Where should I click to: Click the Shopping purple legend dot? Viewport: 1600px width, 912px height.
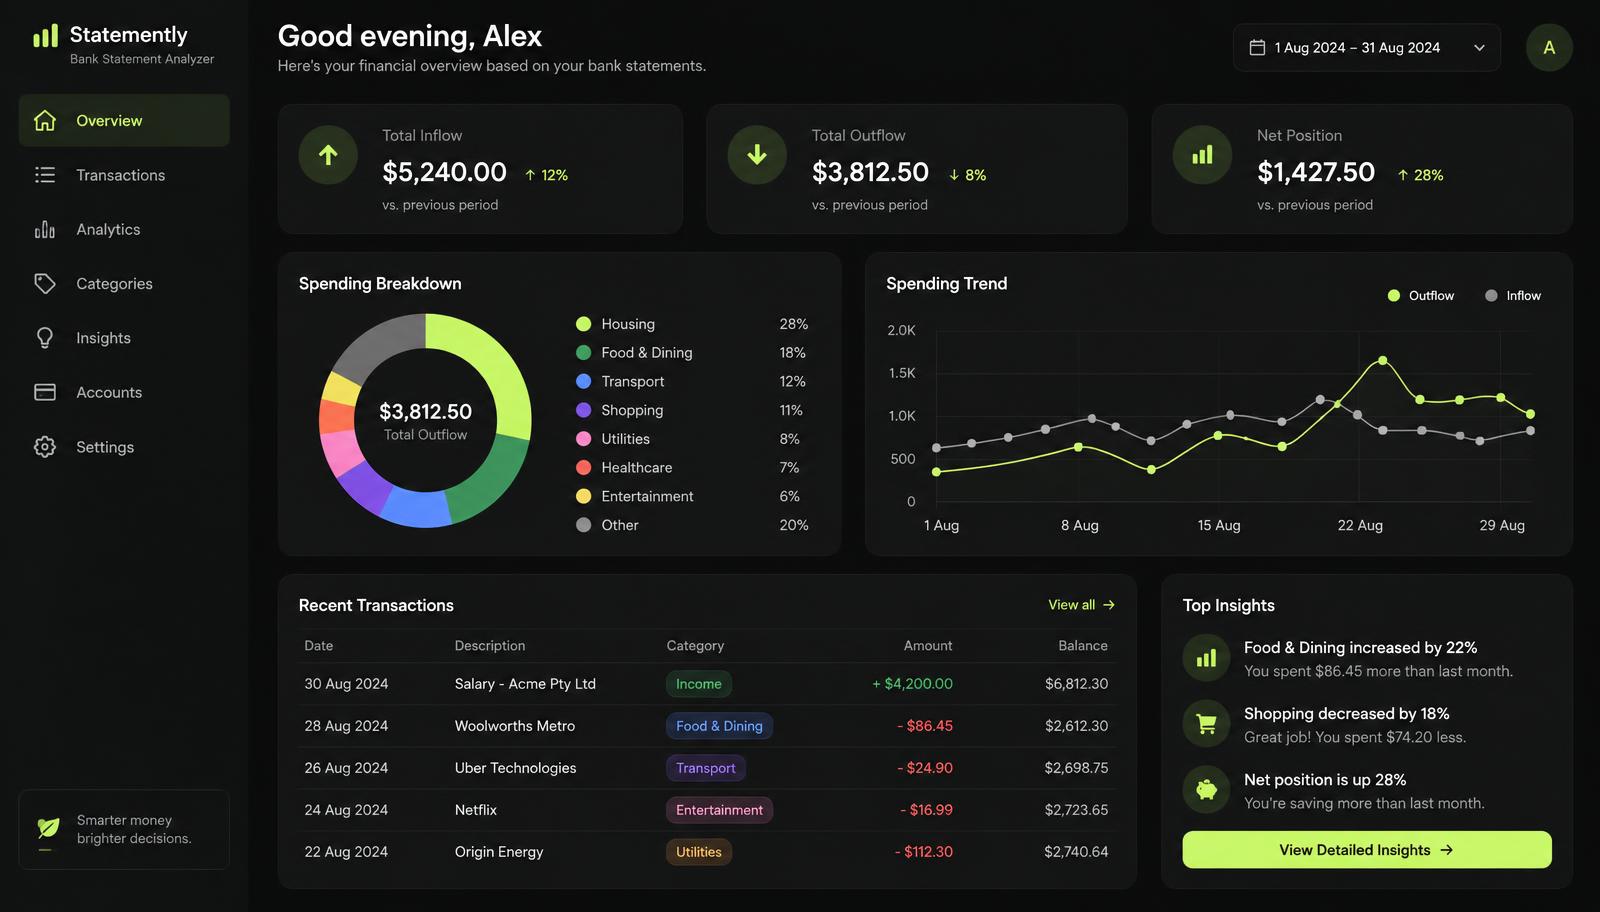[x=584, y=410]
